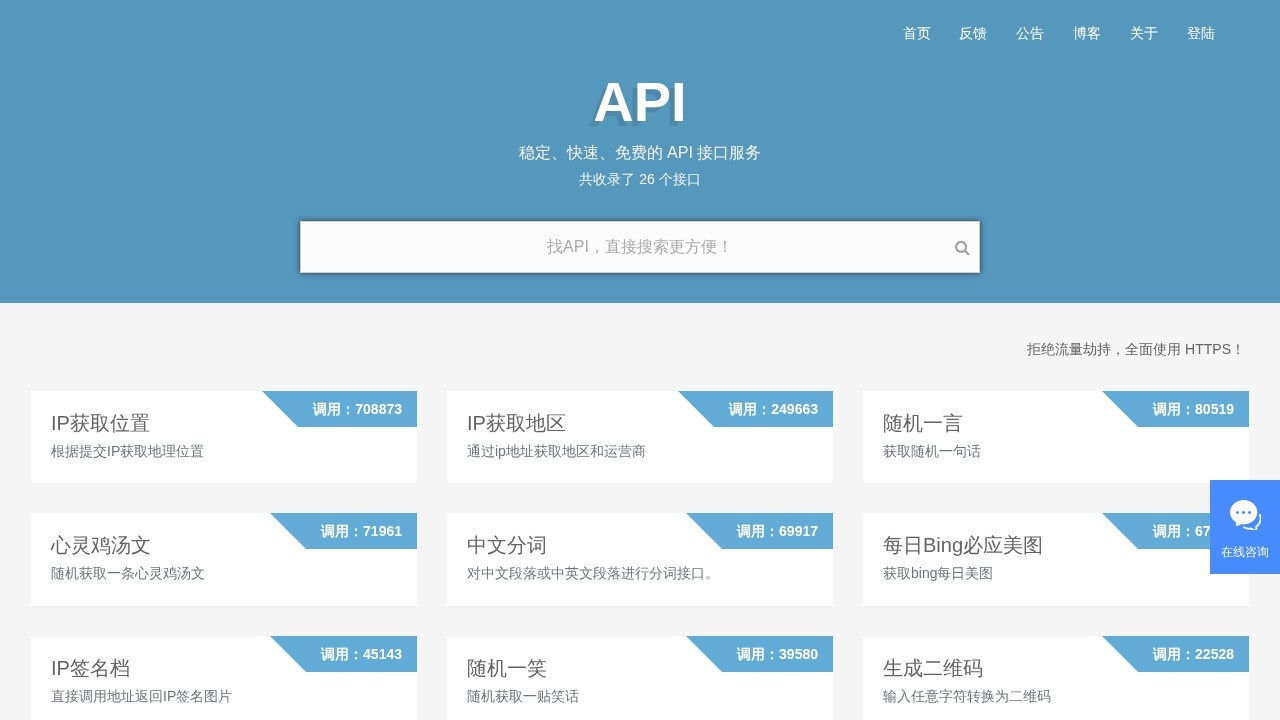Open the 公告 menu item
This screenshot has height=720, width=1280.
tap(1030, 33)
